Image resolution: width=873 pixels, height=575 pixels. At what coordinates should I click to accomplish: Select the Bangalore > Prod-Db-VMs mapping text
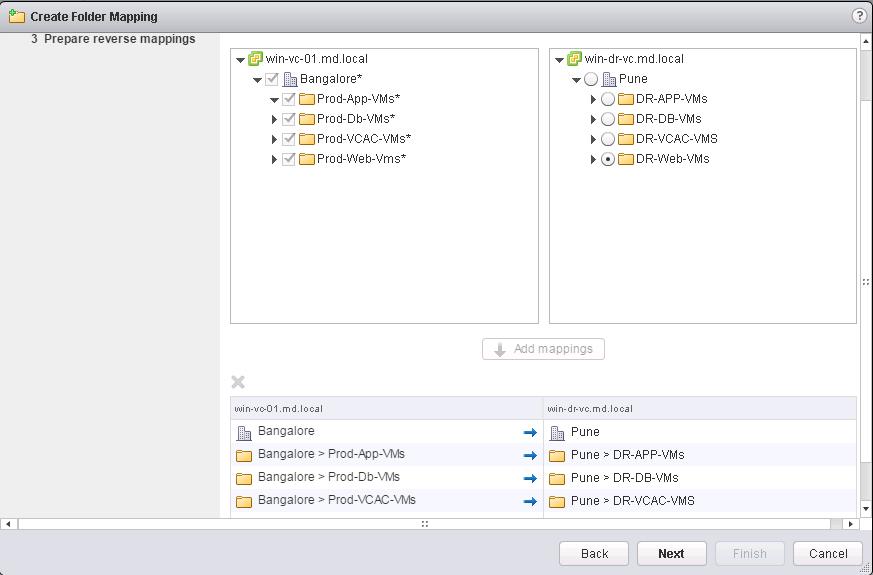328,477
